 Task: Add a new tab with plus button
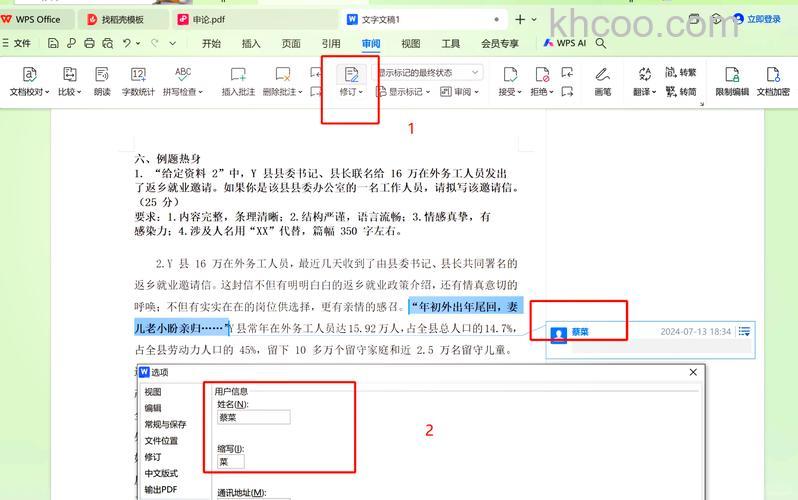[x=520, y=19]
